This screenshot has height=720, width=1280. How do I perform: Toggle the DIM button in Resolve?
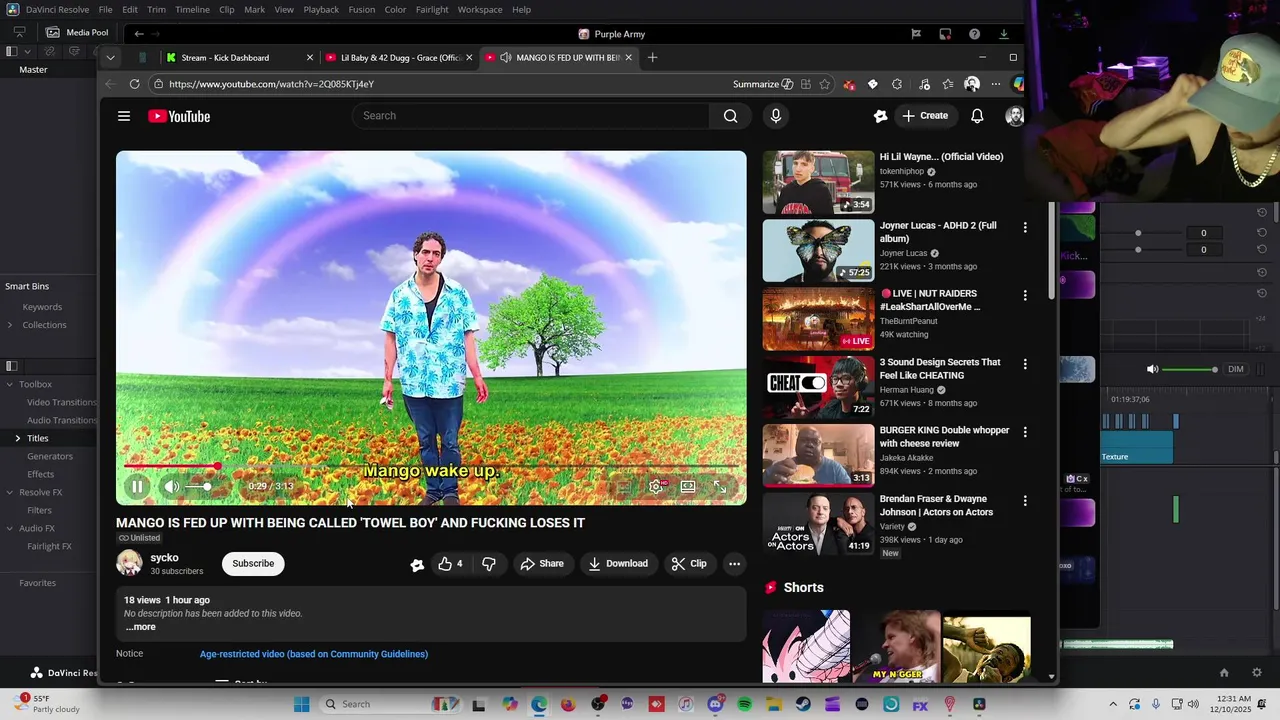(1236, 369)
